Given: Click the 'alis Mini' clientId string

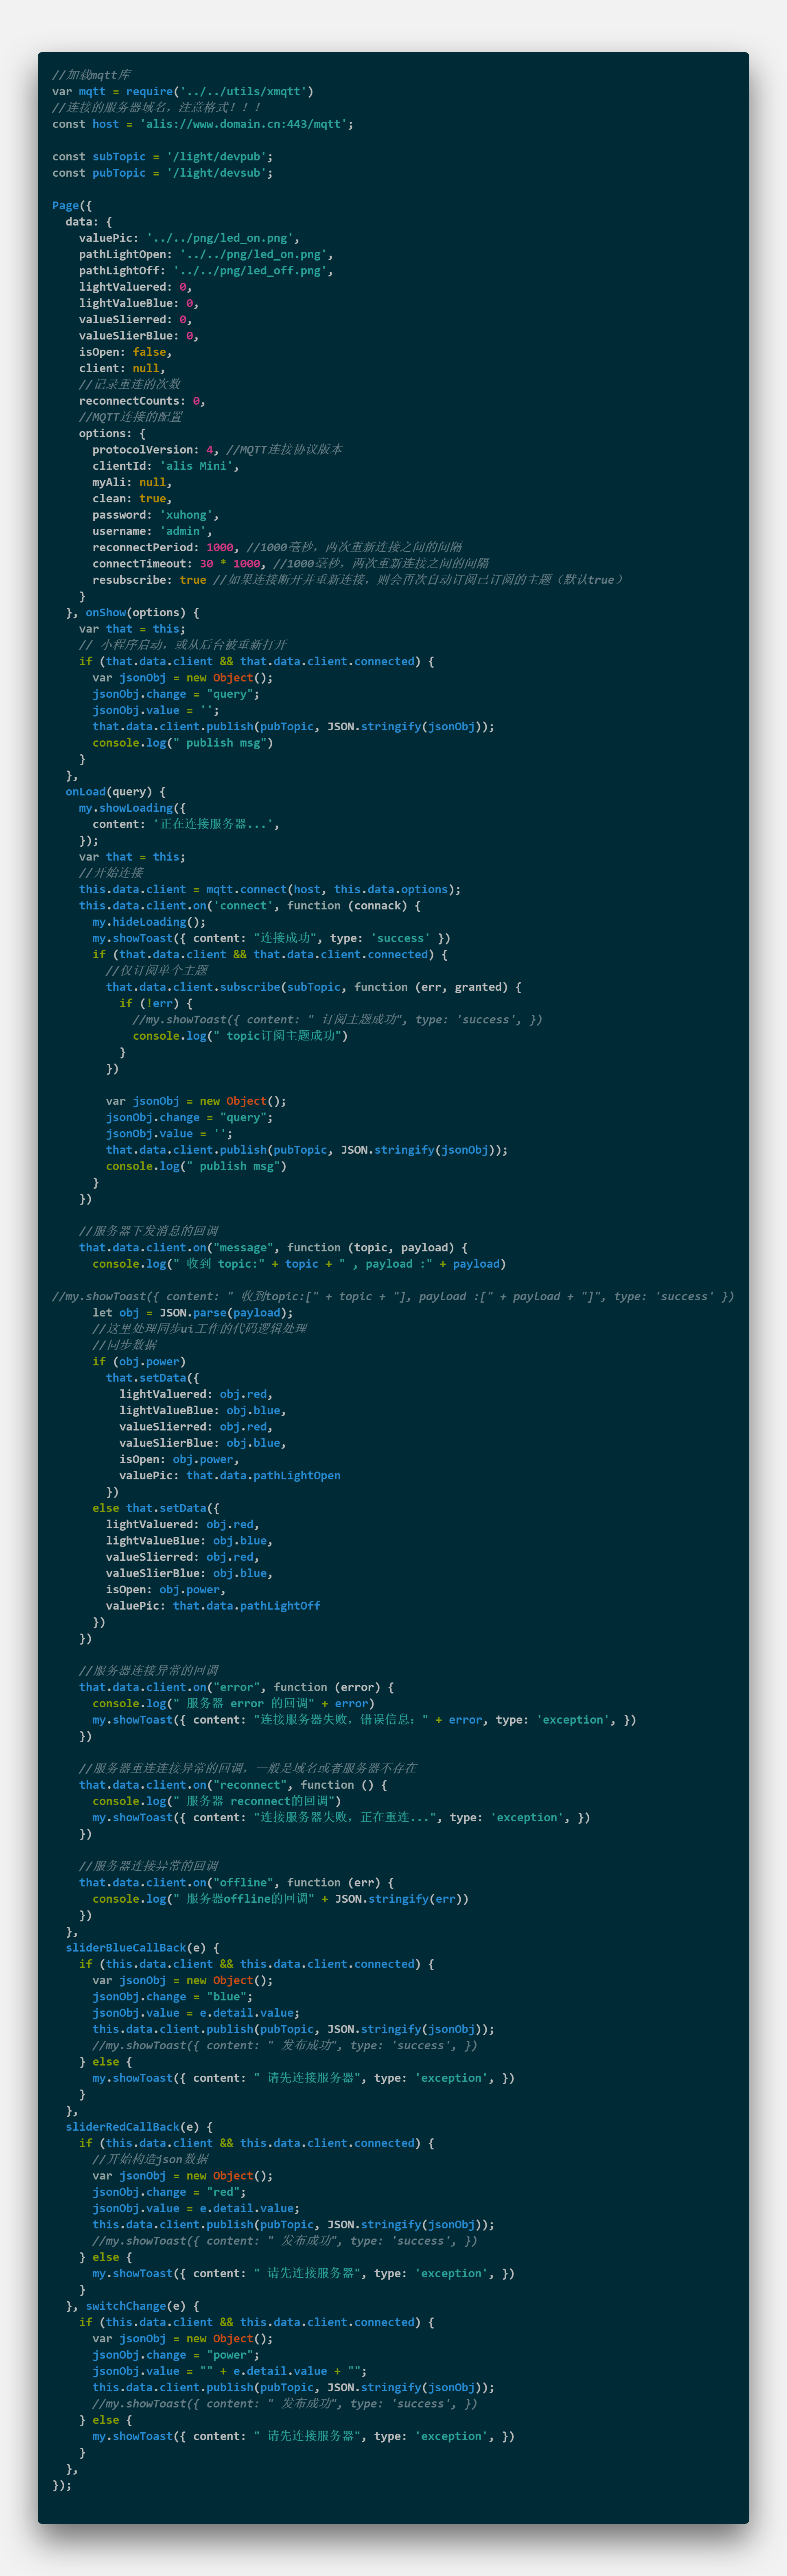Looking at the screenshot, I should point(196,466).
